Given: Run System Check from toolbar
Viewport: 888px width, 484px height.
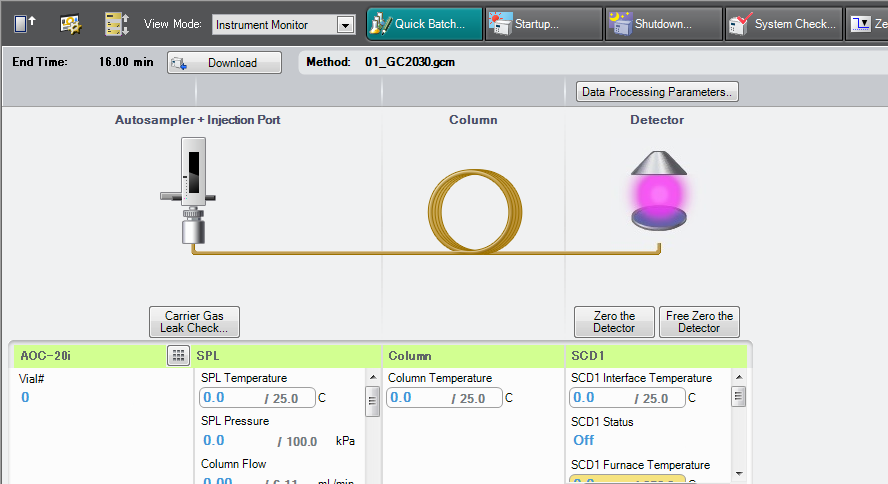Looking at the screenshot, I should 782,24.
